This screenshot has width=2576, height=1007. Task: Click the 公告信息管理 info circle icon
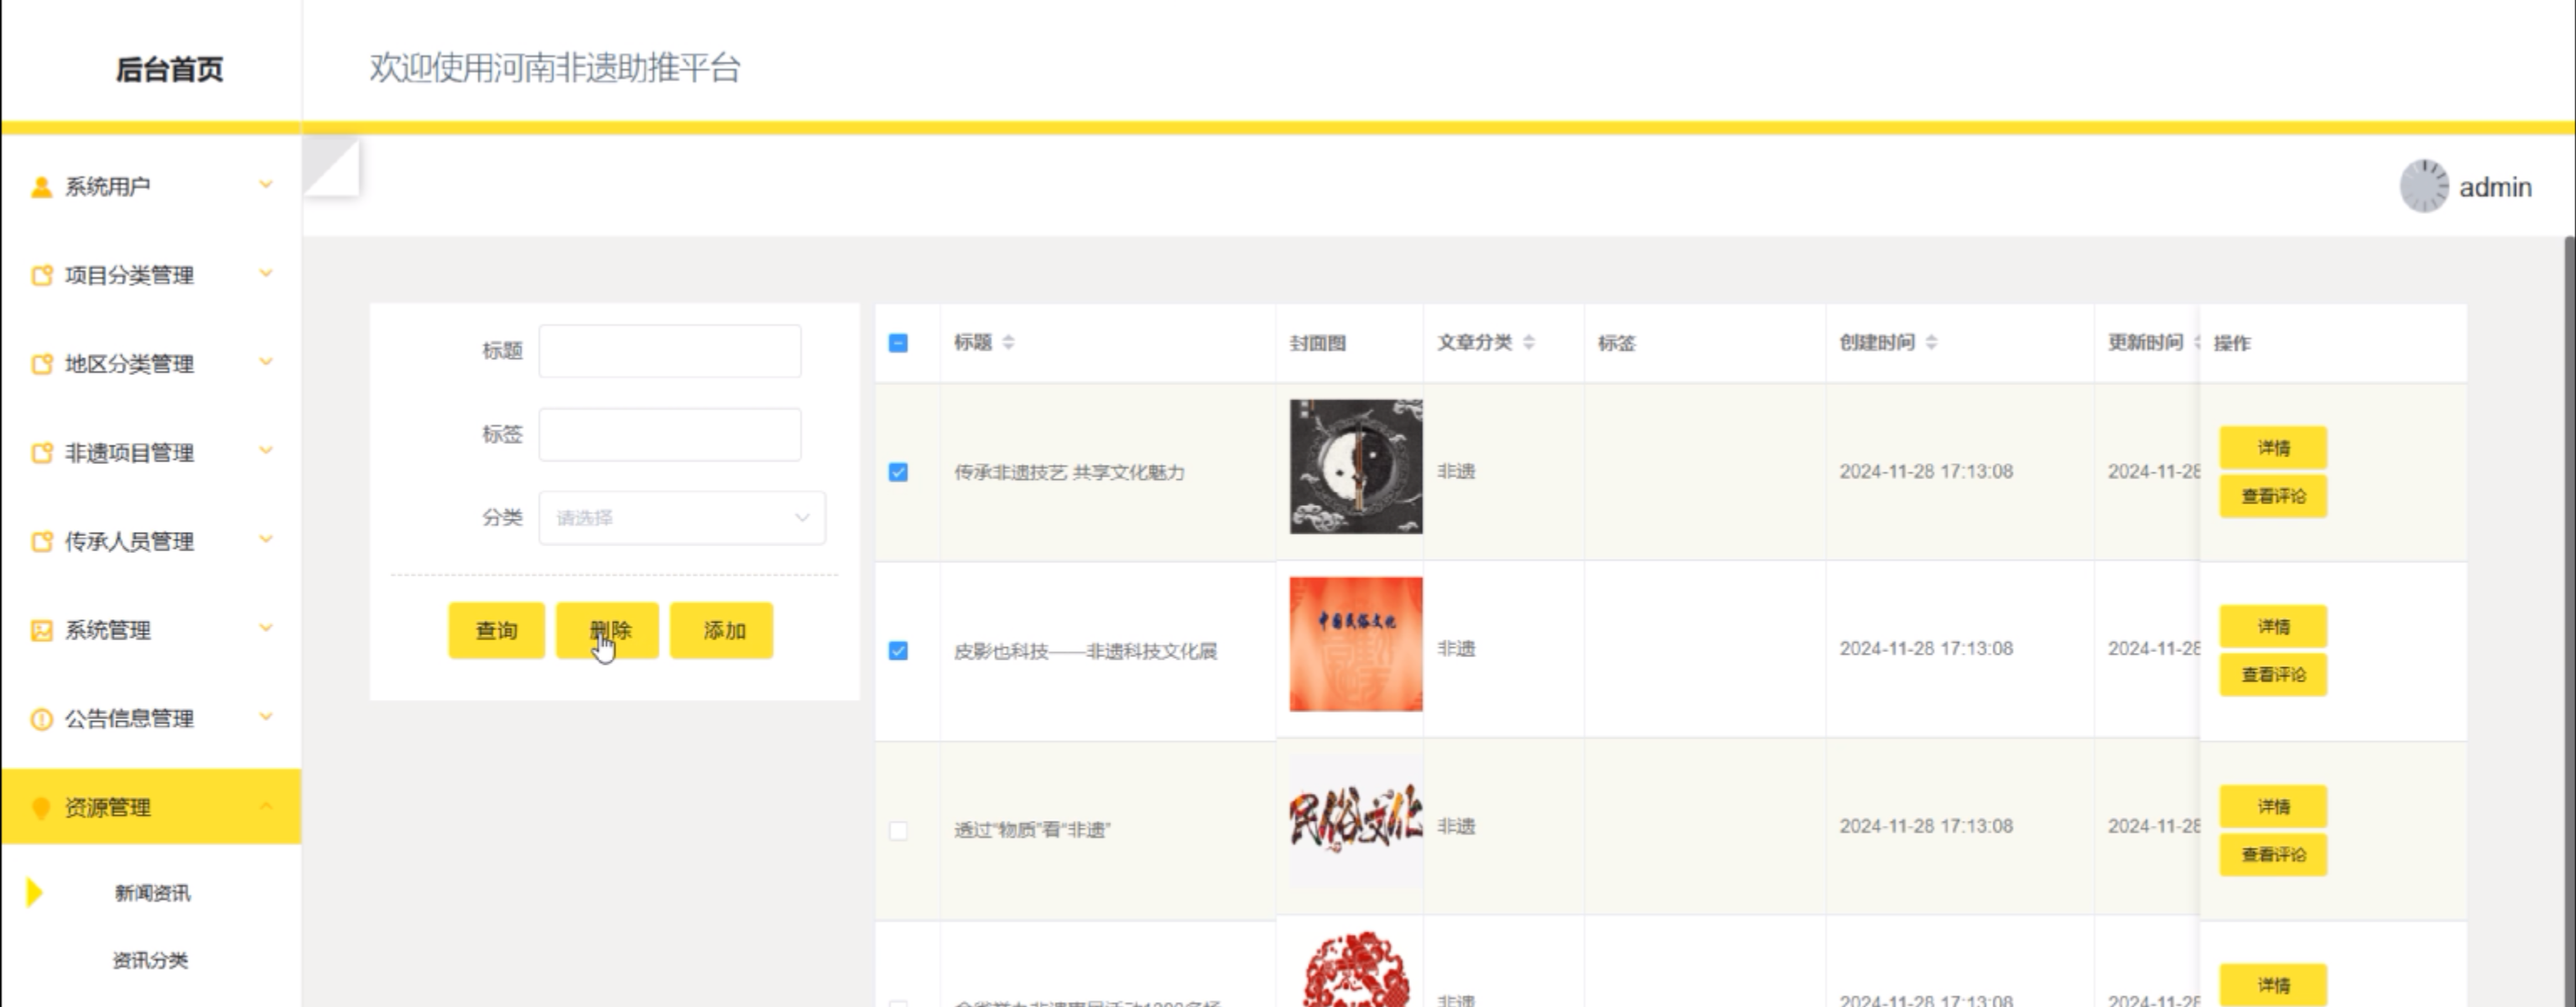[x=41, y=719]
